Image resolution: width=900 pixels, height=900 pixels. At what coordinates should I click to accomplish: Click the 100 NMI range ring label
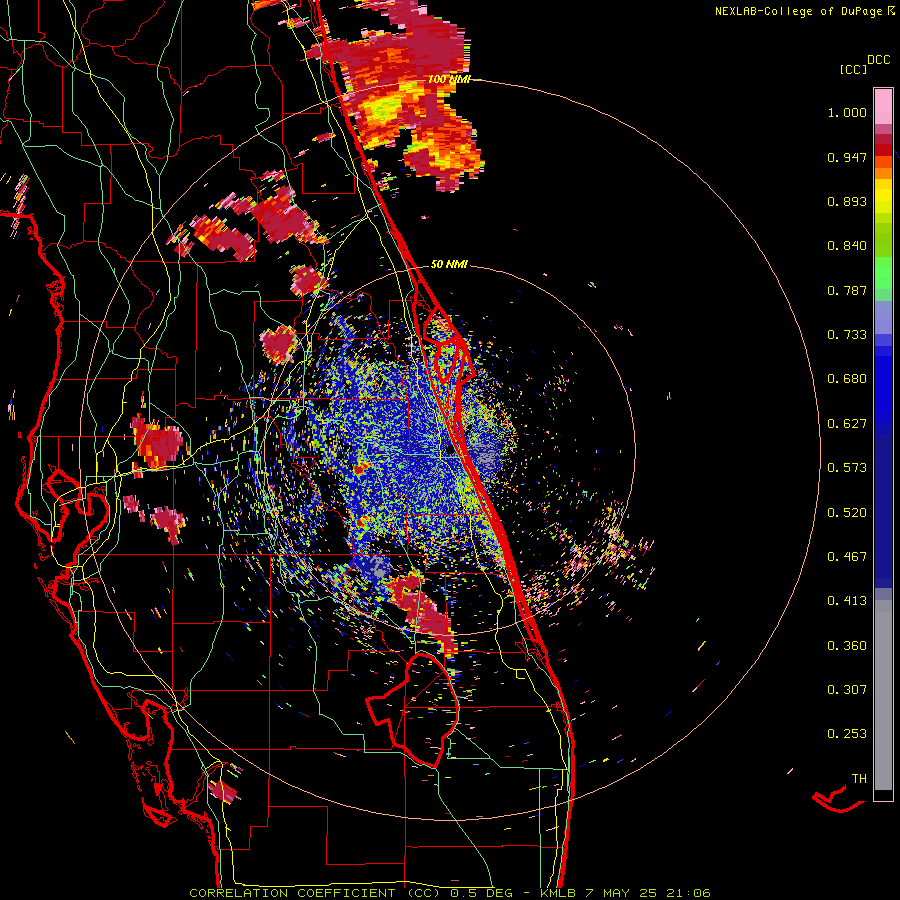pos(449,79)
